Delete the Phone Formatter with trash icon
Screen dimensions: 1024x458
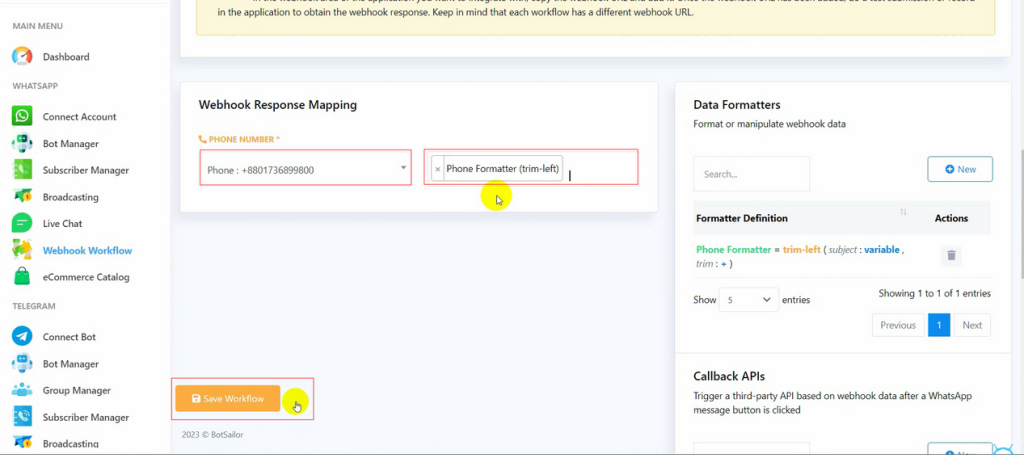click(x=951, y=256)
